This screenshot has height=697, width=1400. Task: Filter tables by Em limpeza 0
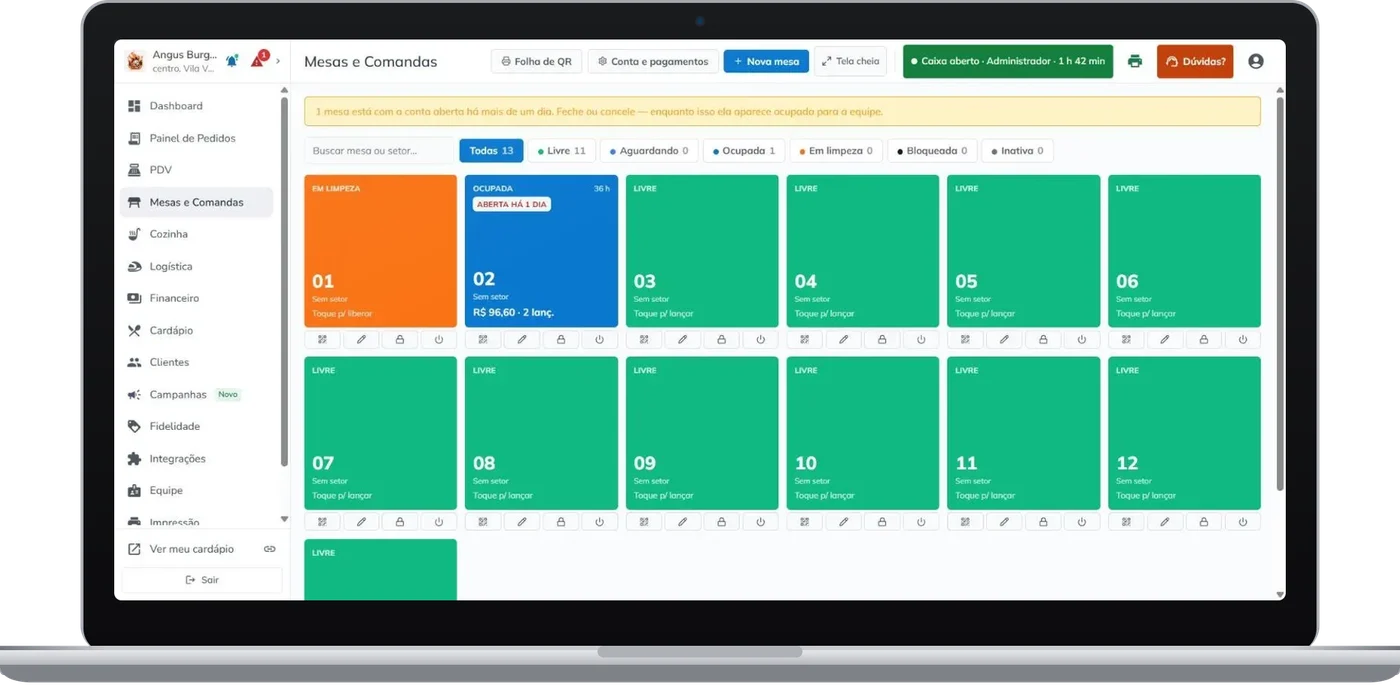click(x=836, y=151)
